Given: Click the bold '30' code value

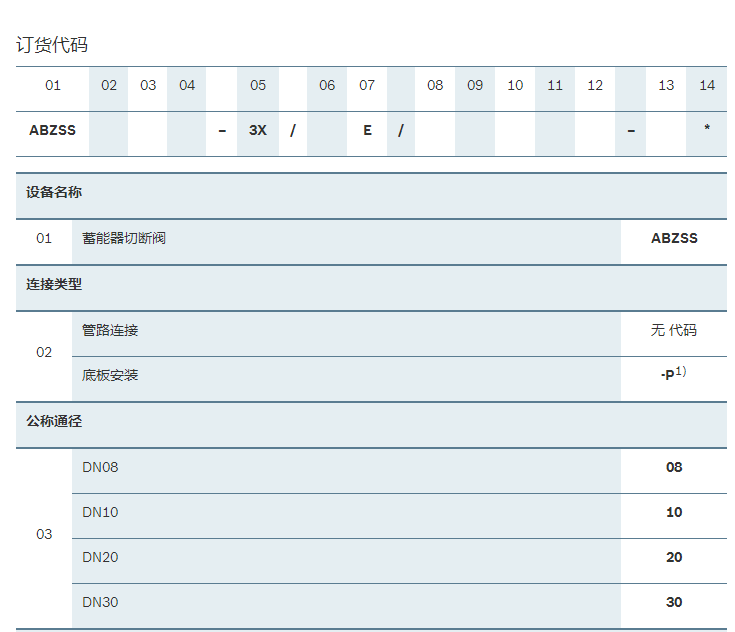Looking at the screenshot, I should [674, 603].
